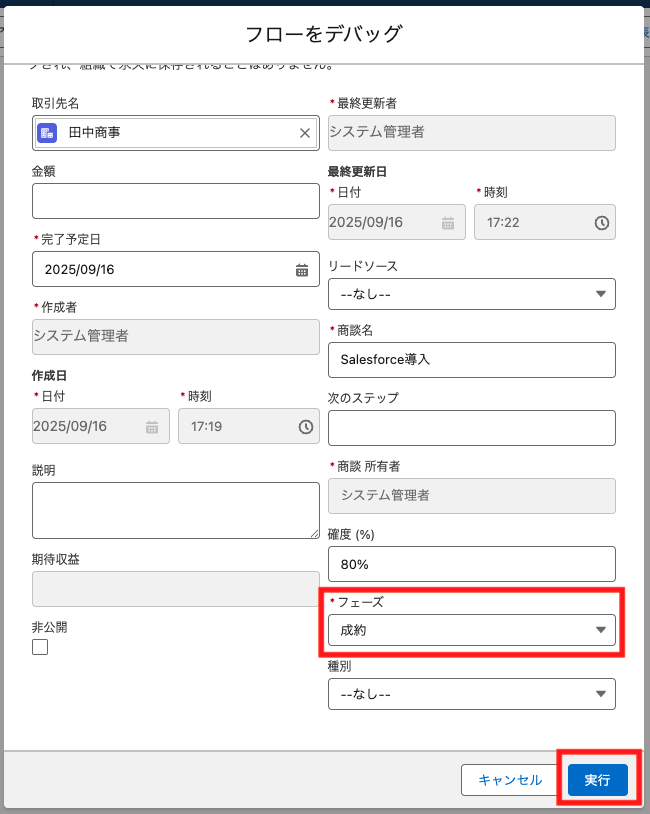Viewport: 650px width, 814px height.
Task: Click calendar icon in 作成日 date field
Action: (x=152, y=427)
